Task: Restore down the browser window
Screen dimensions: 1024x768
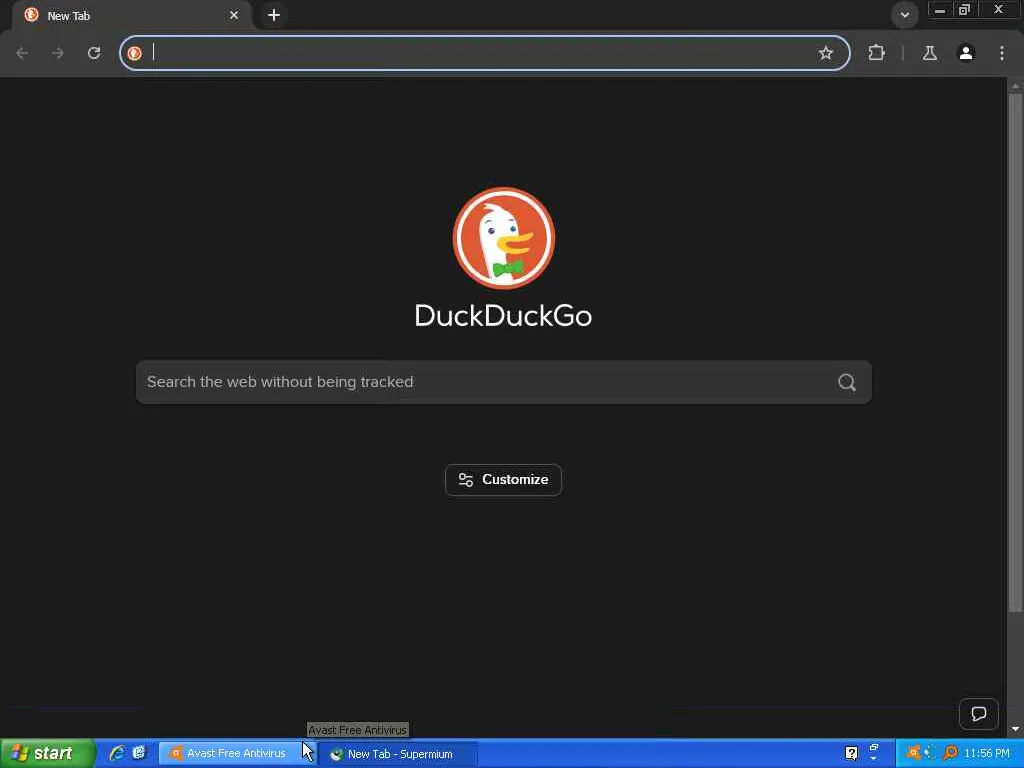Action: 964,10
